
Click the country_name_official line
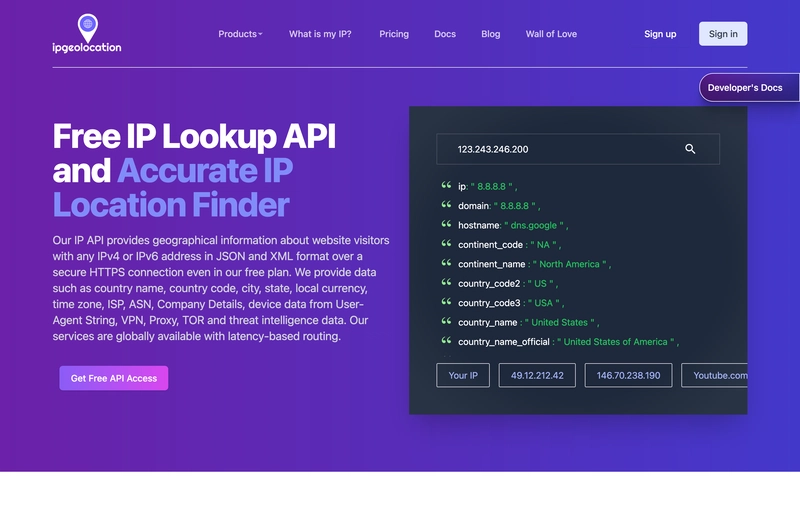tap(560, 341)
